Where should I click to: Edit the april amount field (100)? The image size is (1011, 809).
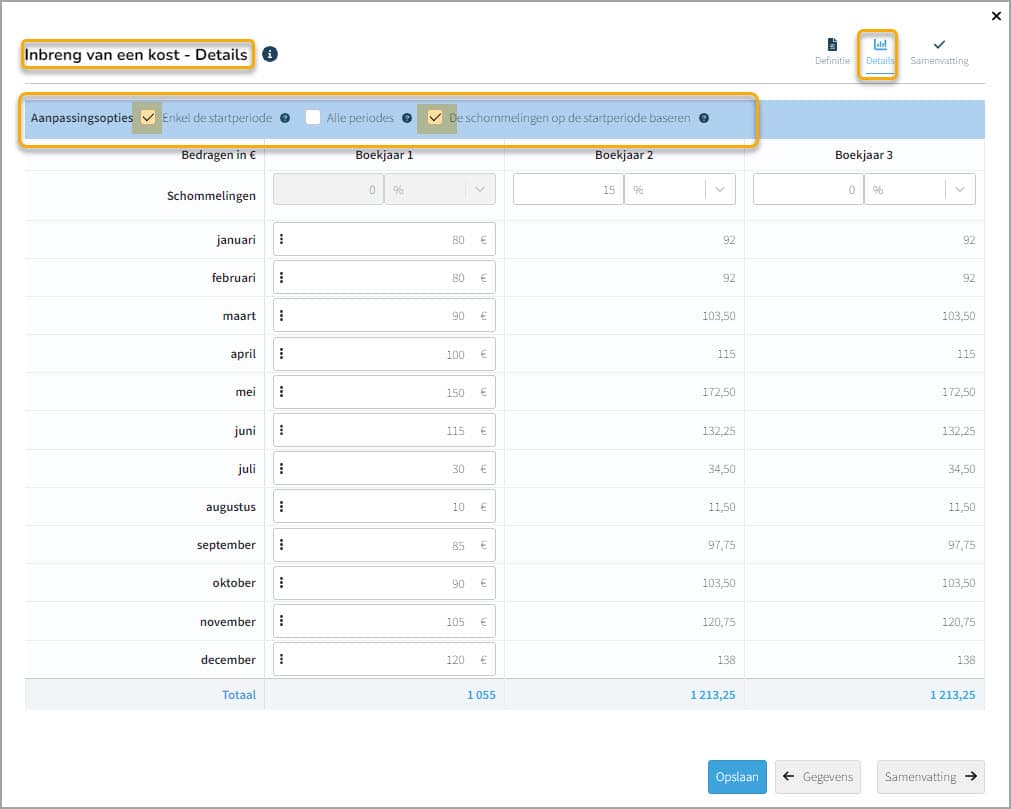[384, 353]
